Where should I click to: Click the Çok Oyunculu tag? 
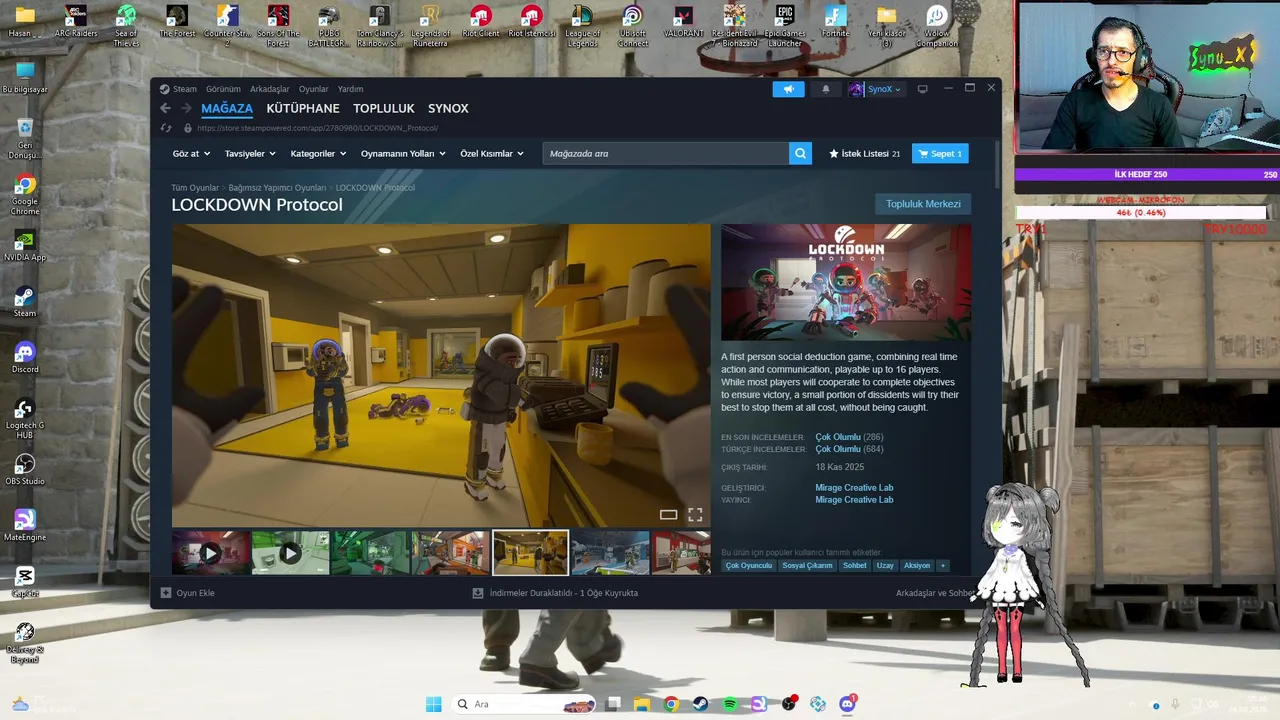749,566
